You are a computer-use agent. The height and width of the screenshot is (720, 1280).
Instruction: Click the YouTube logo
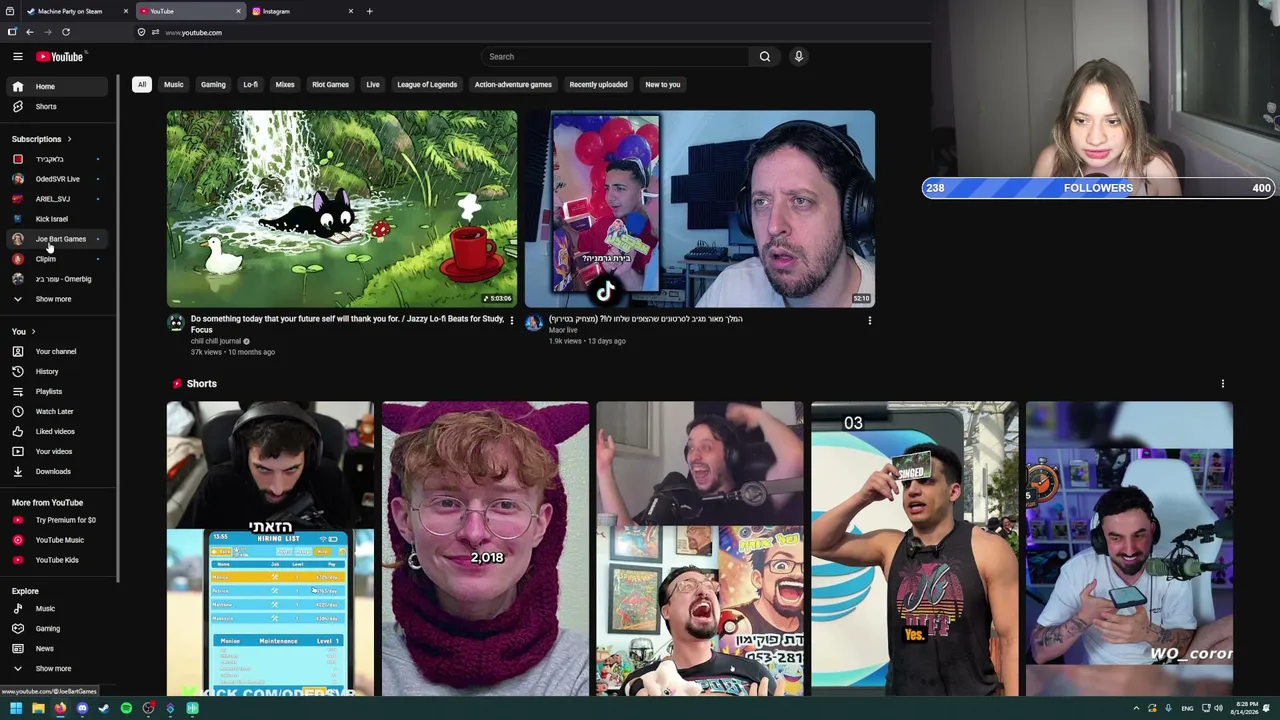coord(61,56)
